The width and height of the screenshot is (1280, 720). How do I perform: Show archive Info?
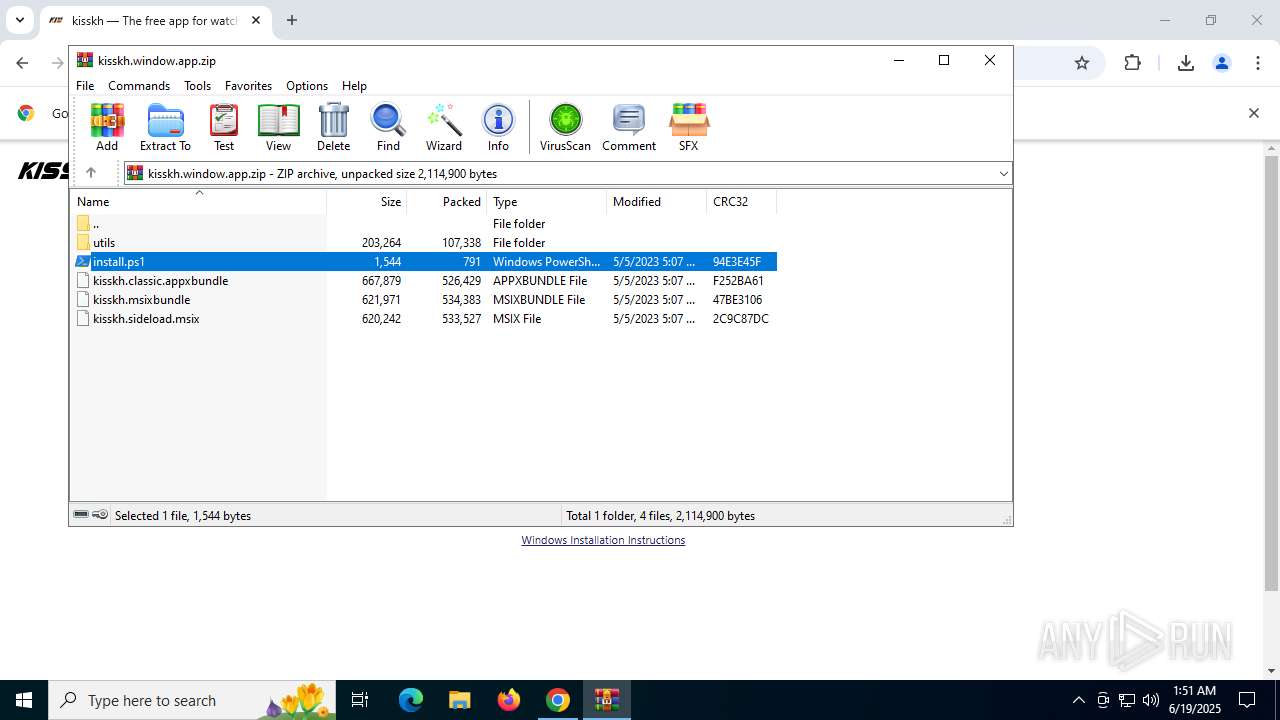click(498, 127)
